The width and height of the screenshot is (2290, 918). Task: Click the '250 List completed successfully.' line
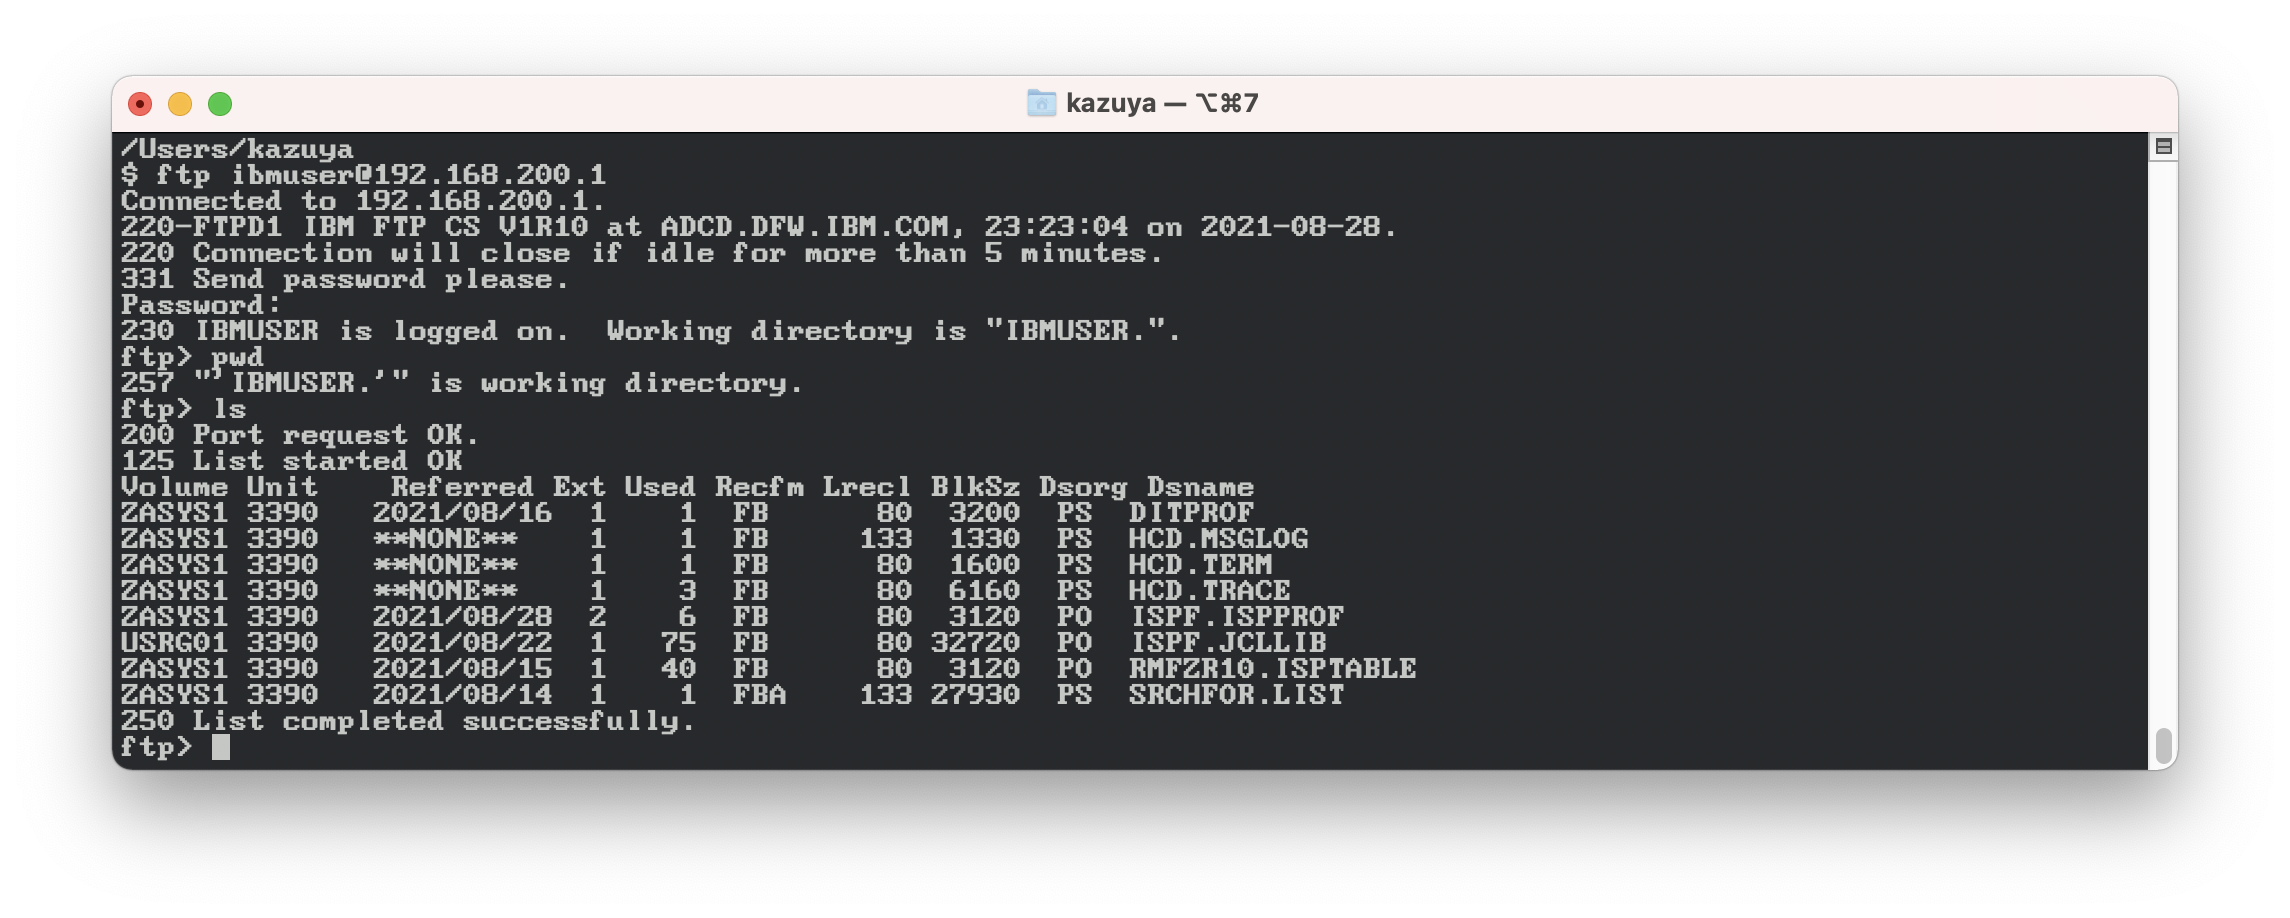pyautogui.click(x=408, y=721)
